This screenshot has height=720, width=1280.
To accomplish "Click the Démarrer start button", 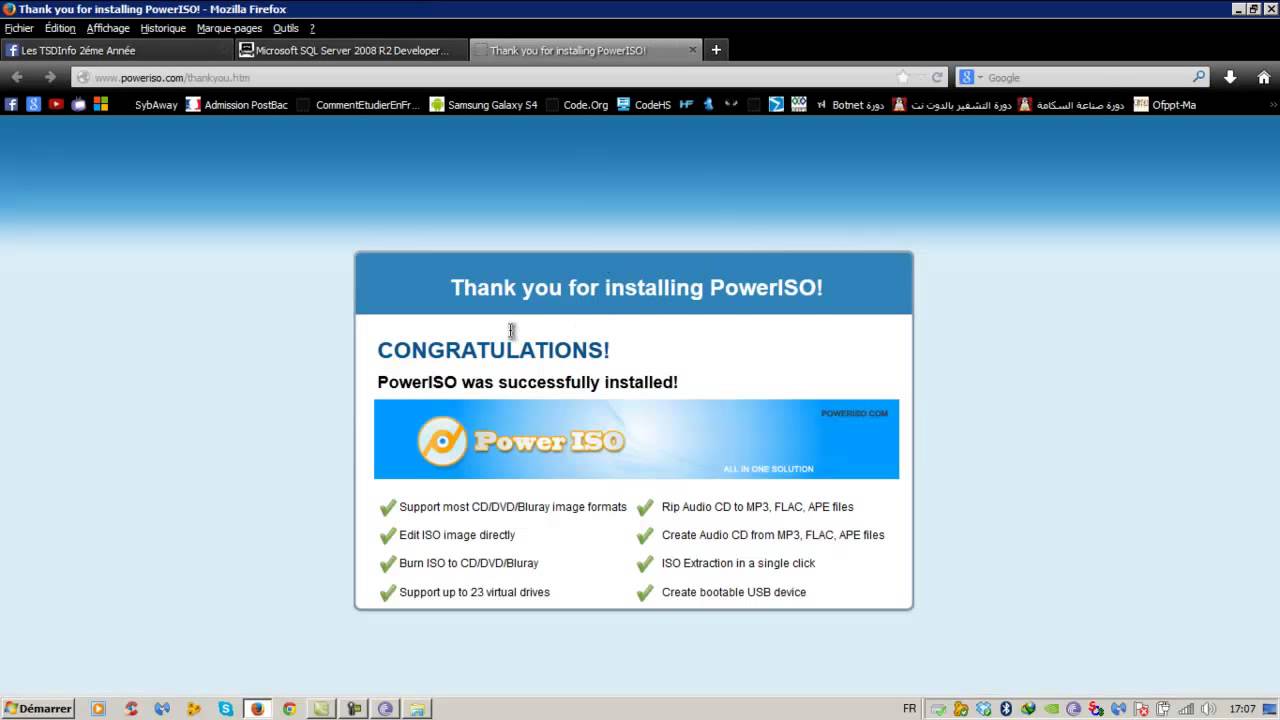I will 38,709.
